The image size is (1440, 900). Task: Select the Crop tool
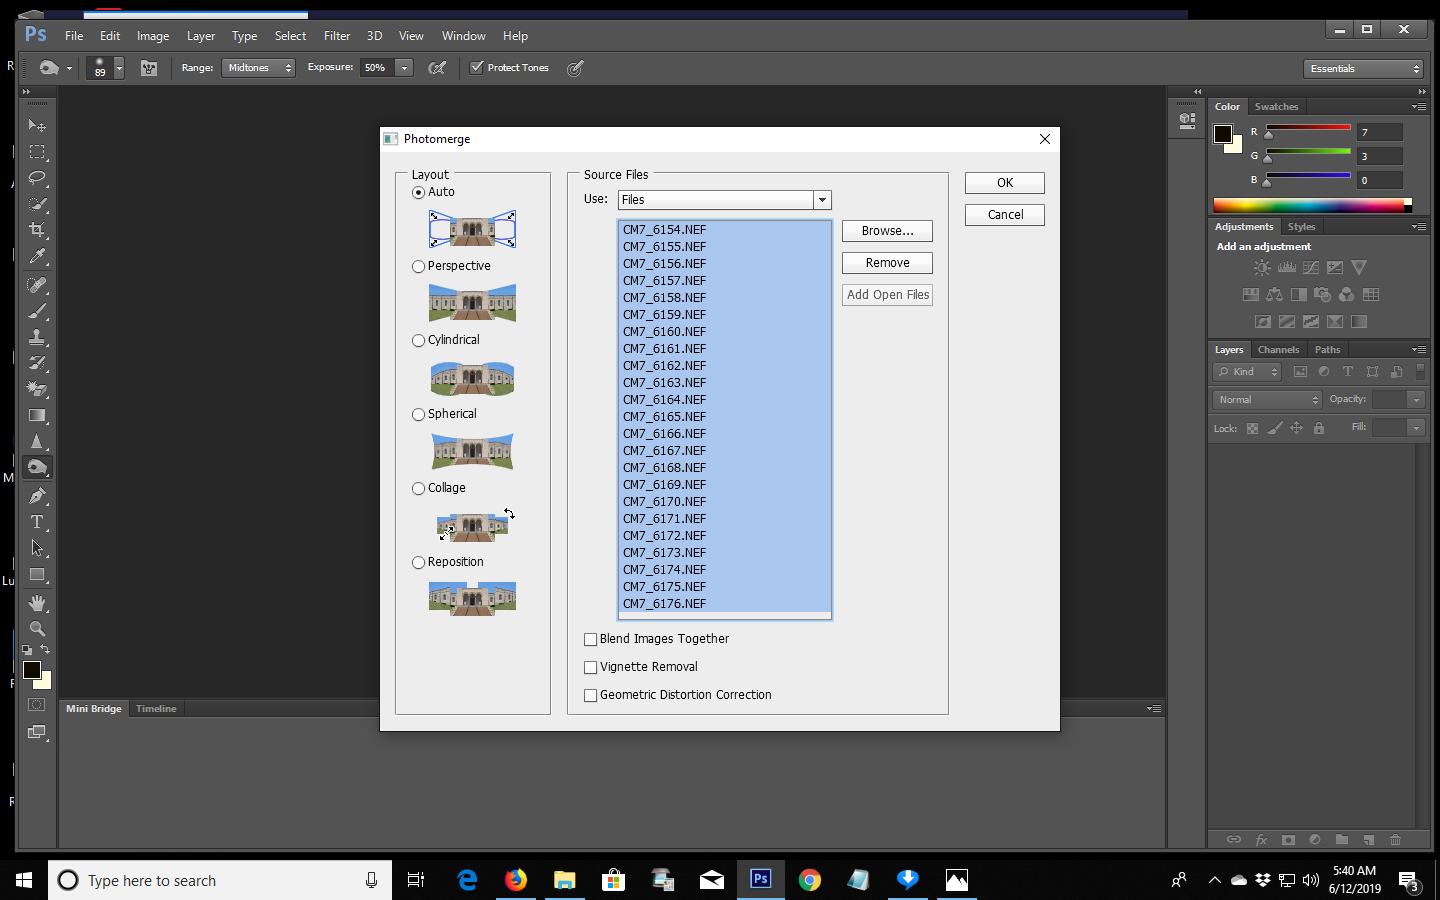[x=37, y=230]
